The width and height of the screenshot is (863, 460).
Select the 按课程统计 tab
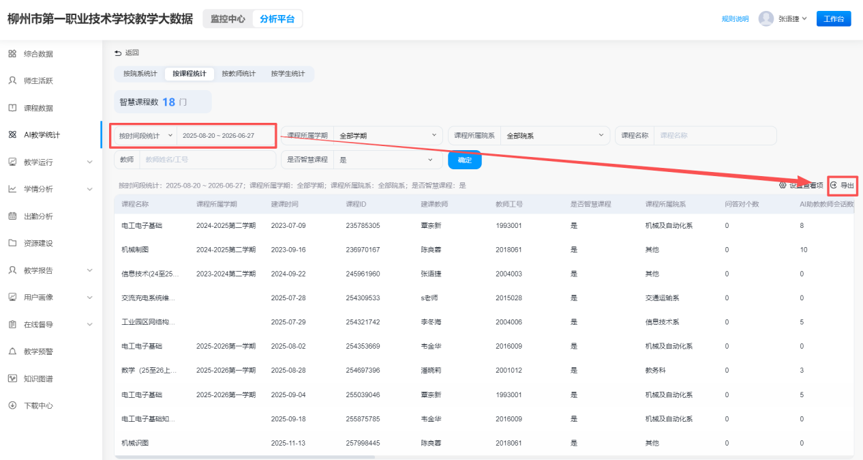[189, 74]
